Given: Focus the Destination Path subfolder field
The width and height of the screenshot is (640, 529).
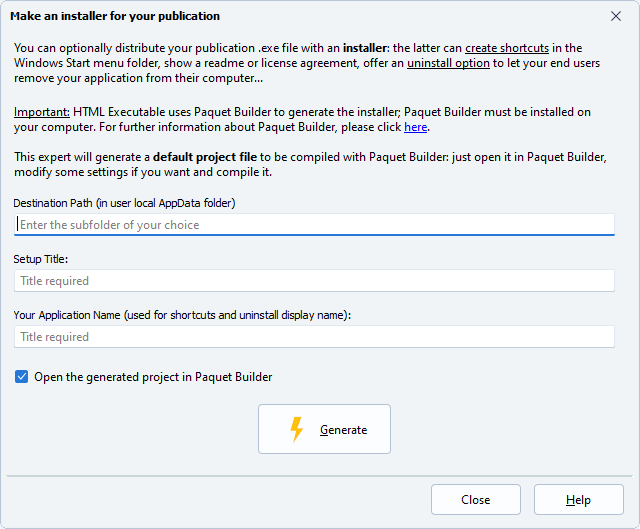Looking at the screenshot, I should tap(314, 225).
